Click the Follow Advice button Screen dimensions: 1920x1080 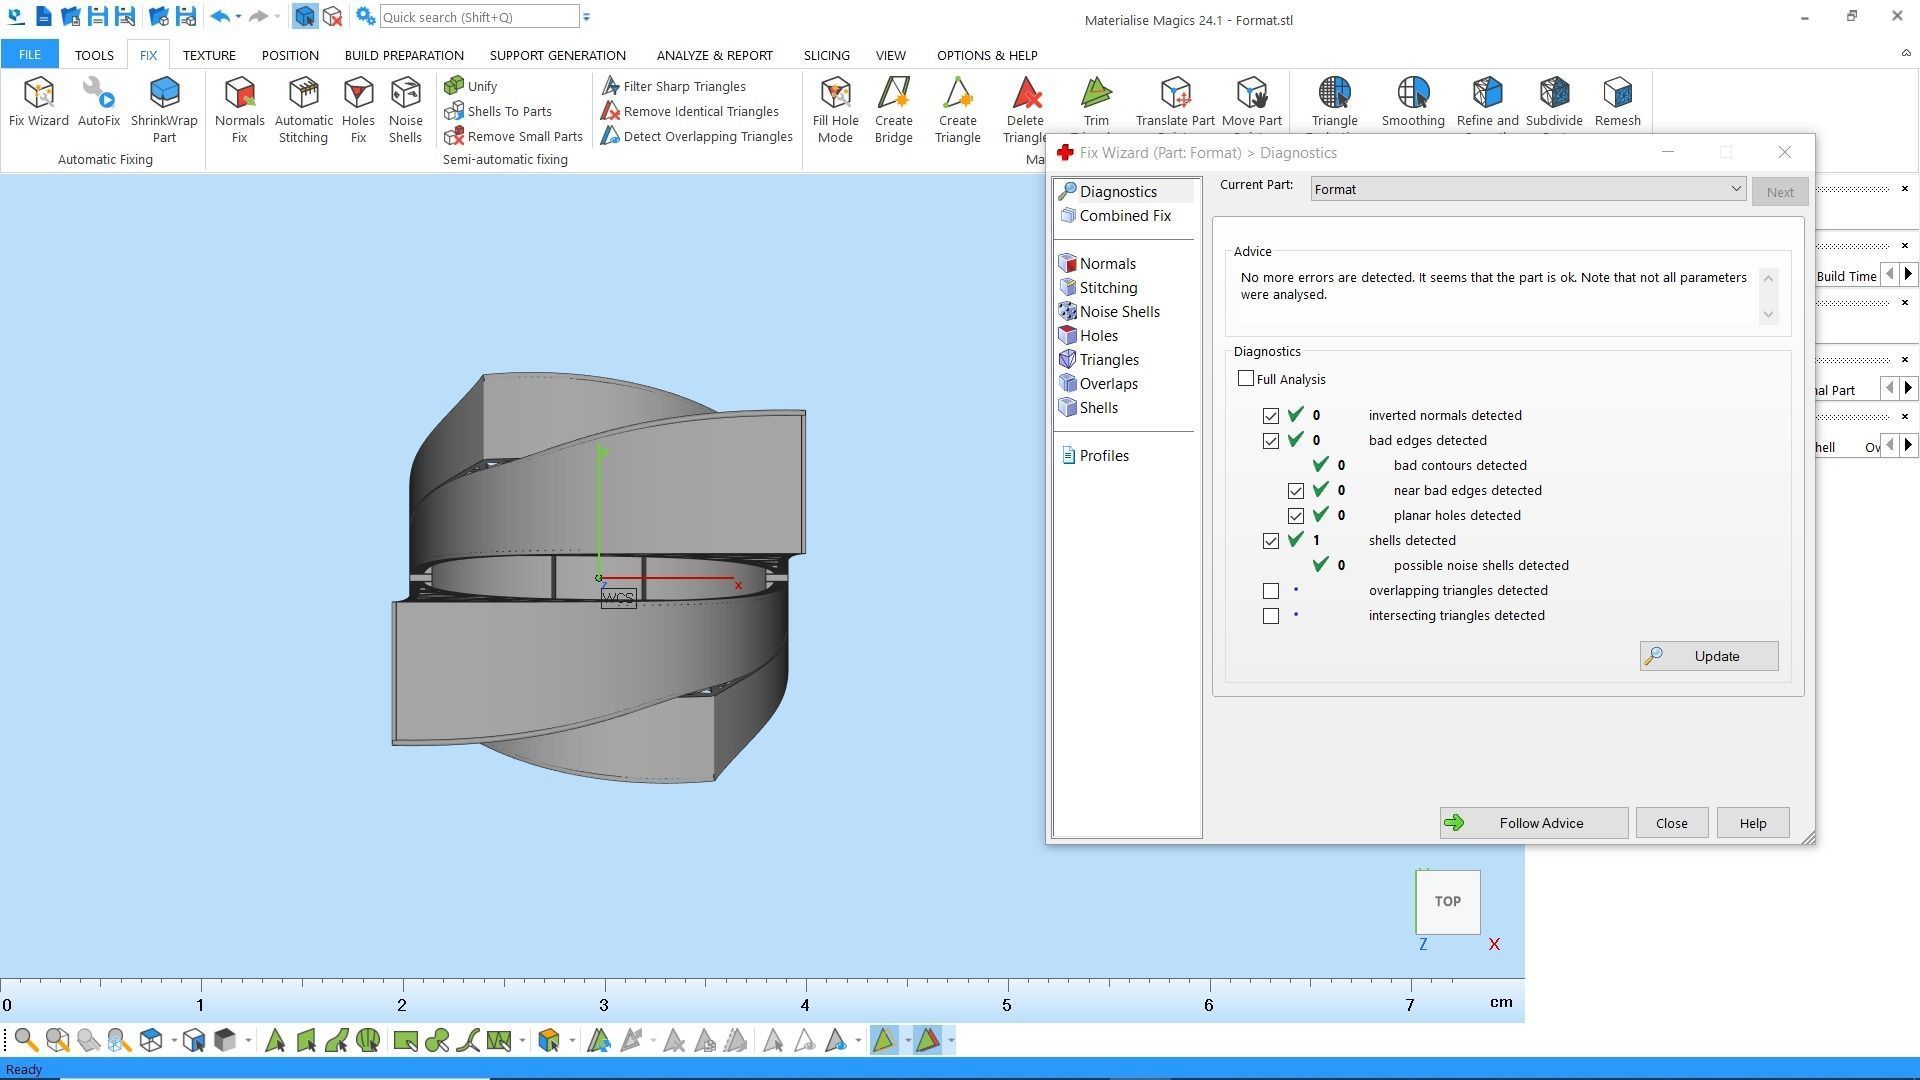point(1533,823)
